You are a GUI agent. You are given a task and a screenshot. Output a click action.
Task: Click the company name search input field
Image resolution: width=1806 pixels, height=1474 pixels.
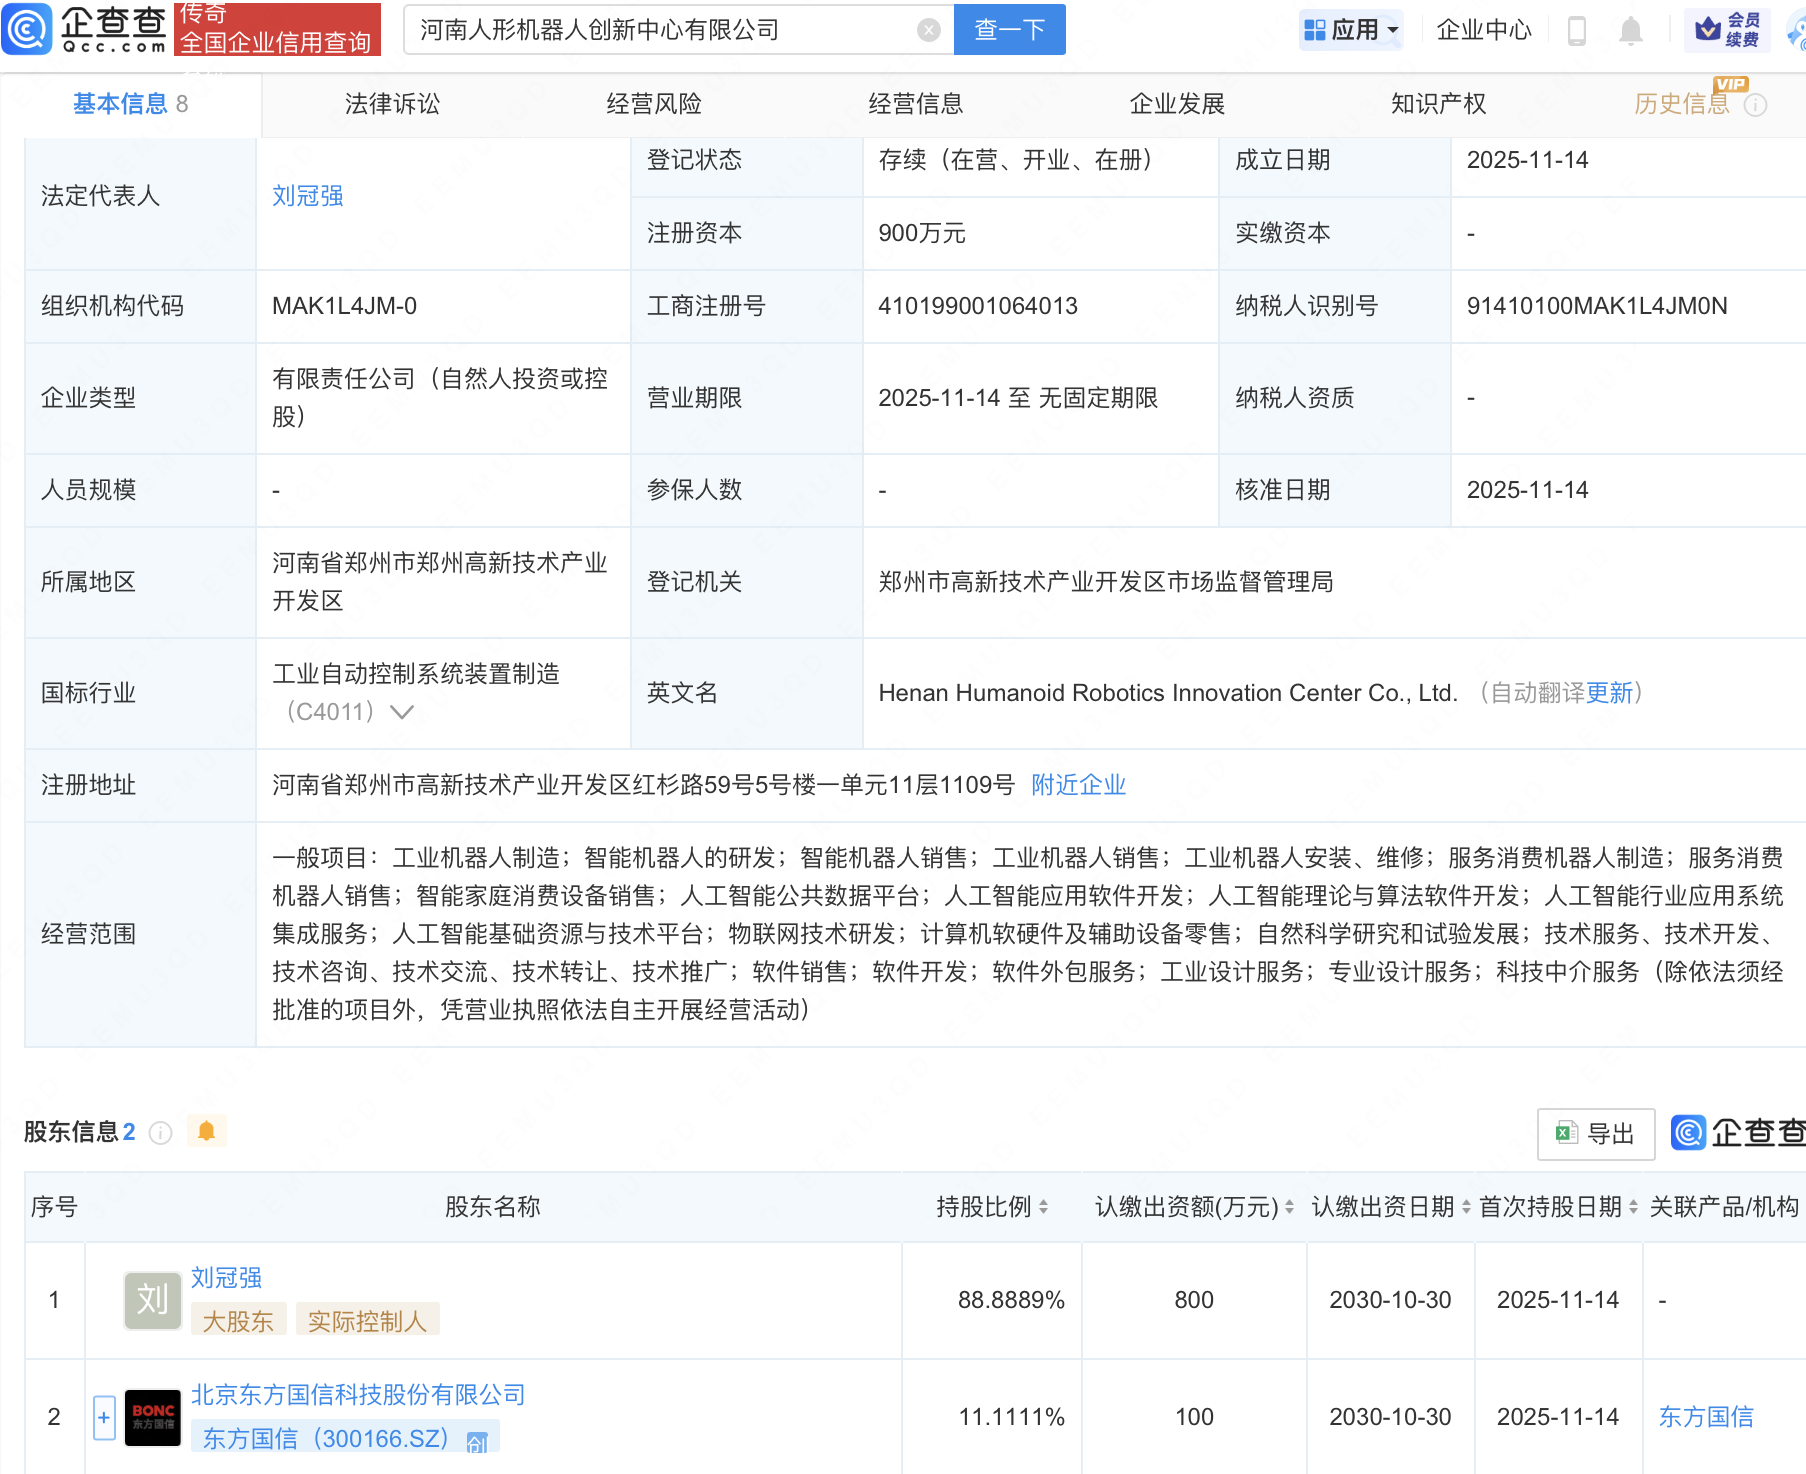(660, 30)
